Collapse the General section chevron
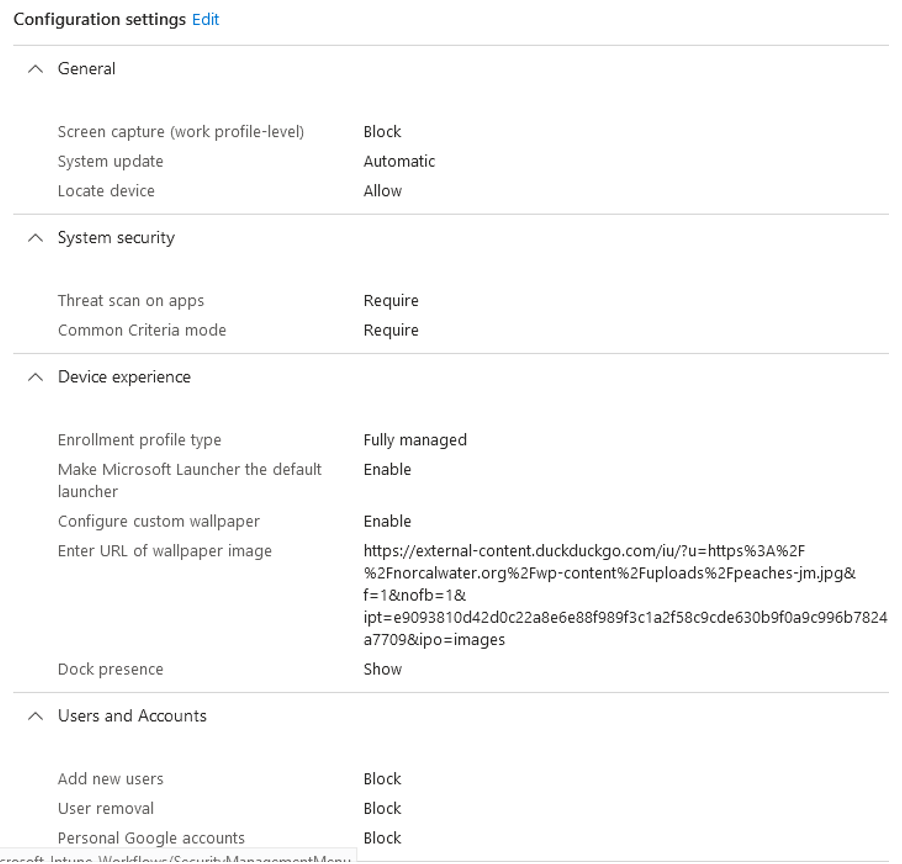This screenshot has width=902, height=864. pyautogui.click(x=36, y=69)
